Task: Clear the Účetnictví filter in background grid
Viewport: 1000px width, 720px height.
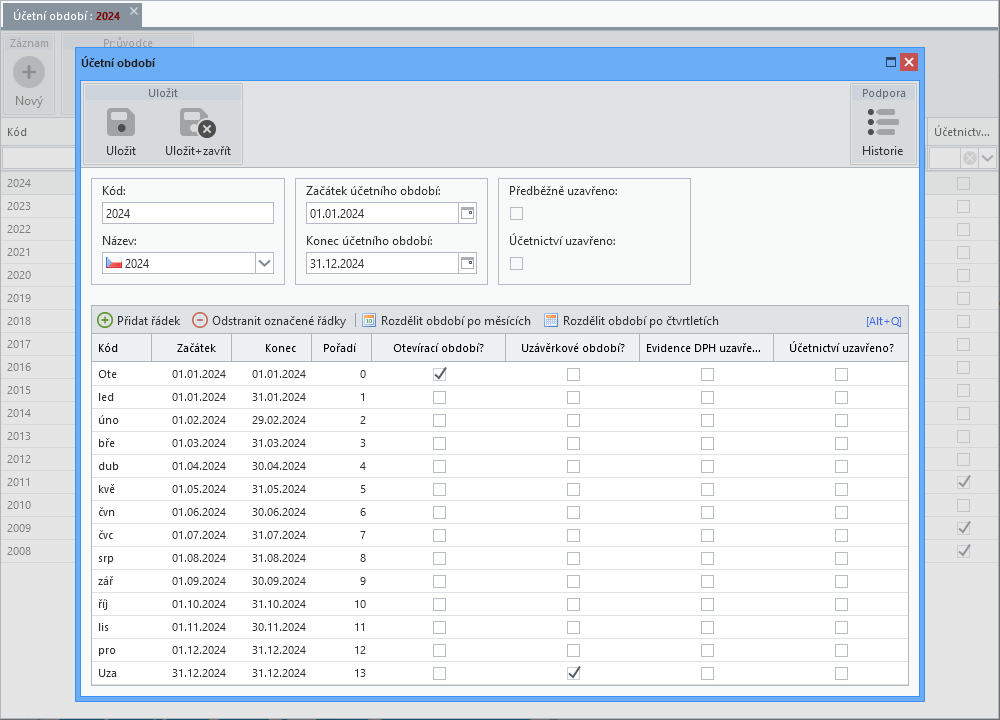Action: (969, 158)
